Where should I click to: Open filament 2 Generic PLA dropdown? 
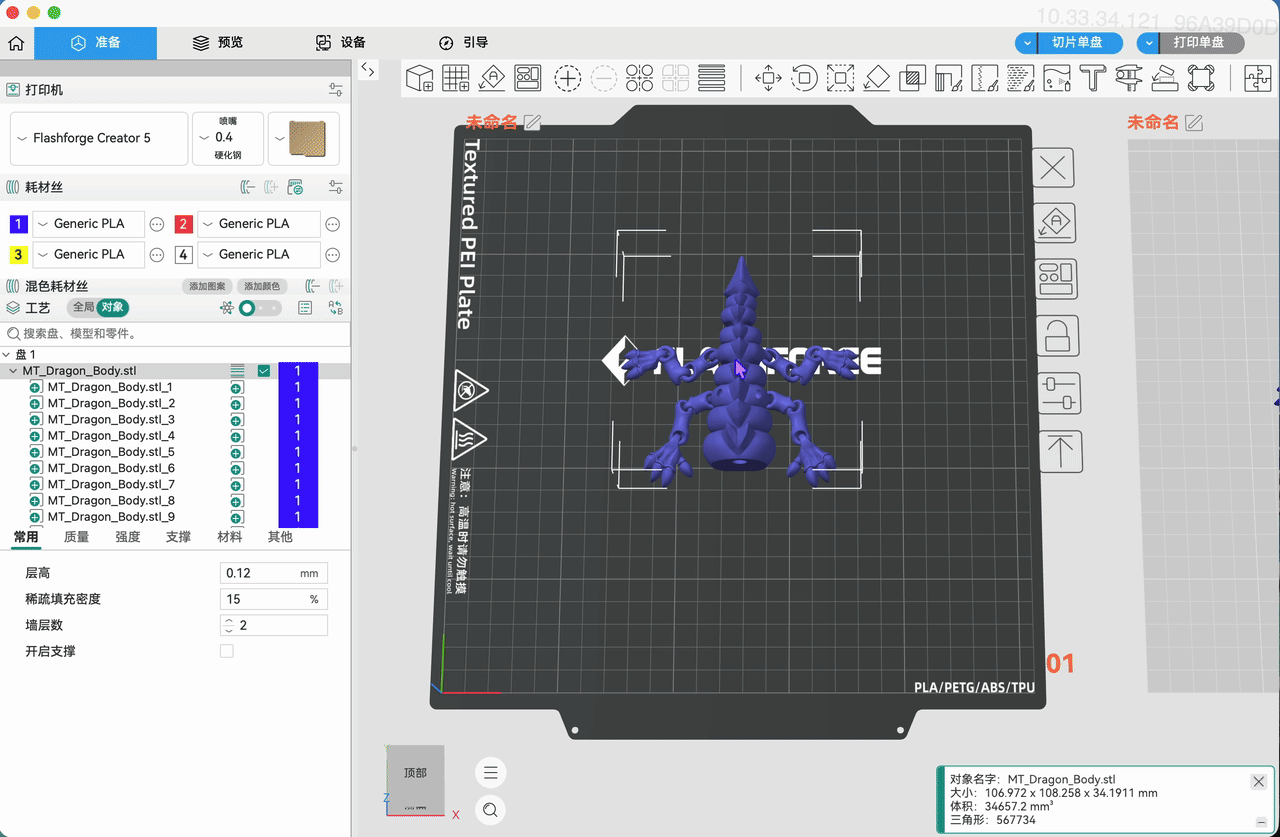(259, 224)
